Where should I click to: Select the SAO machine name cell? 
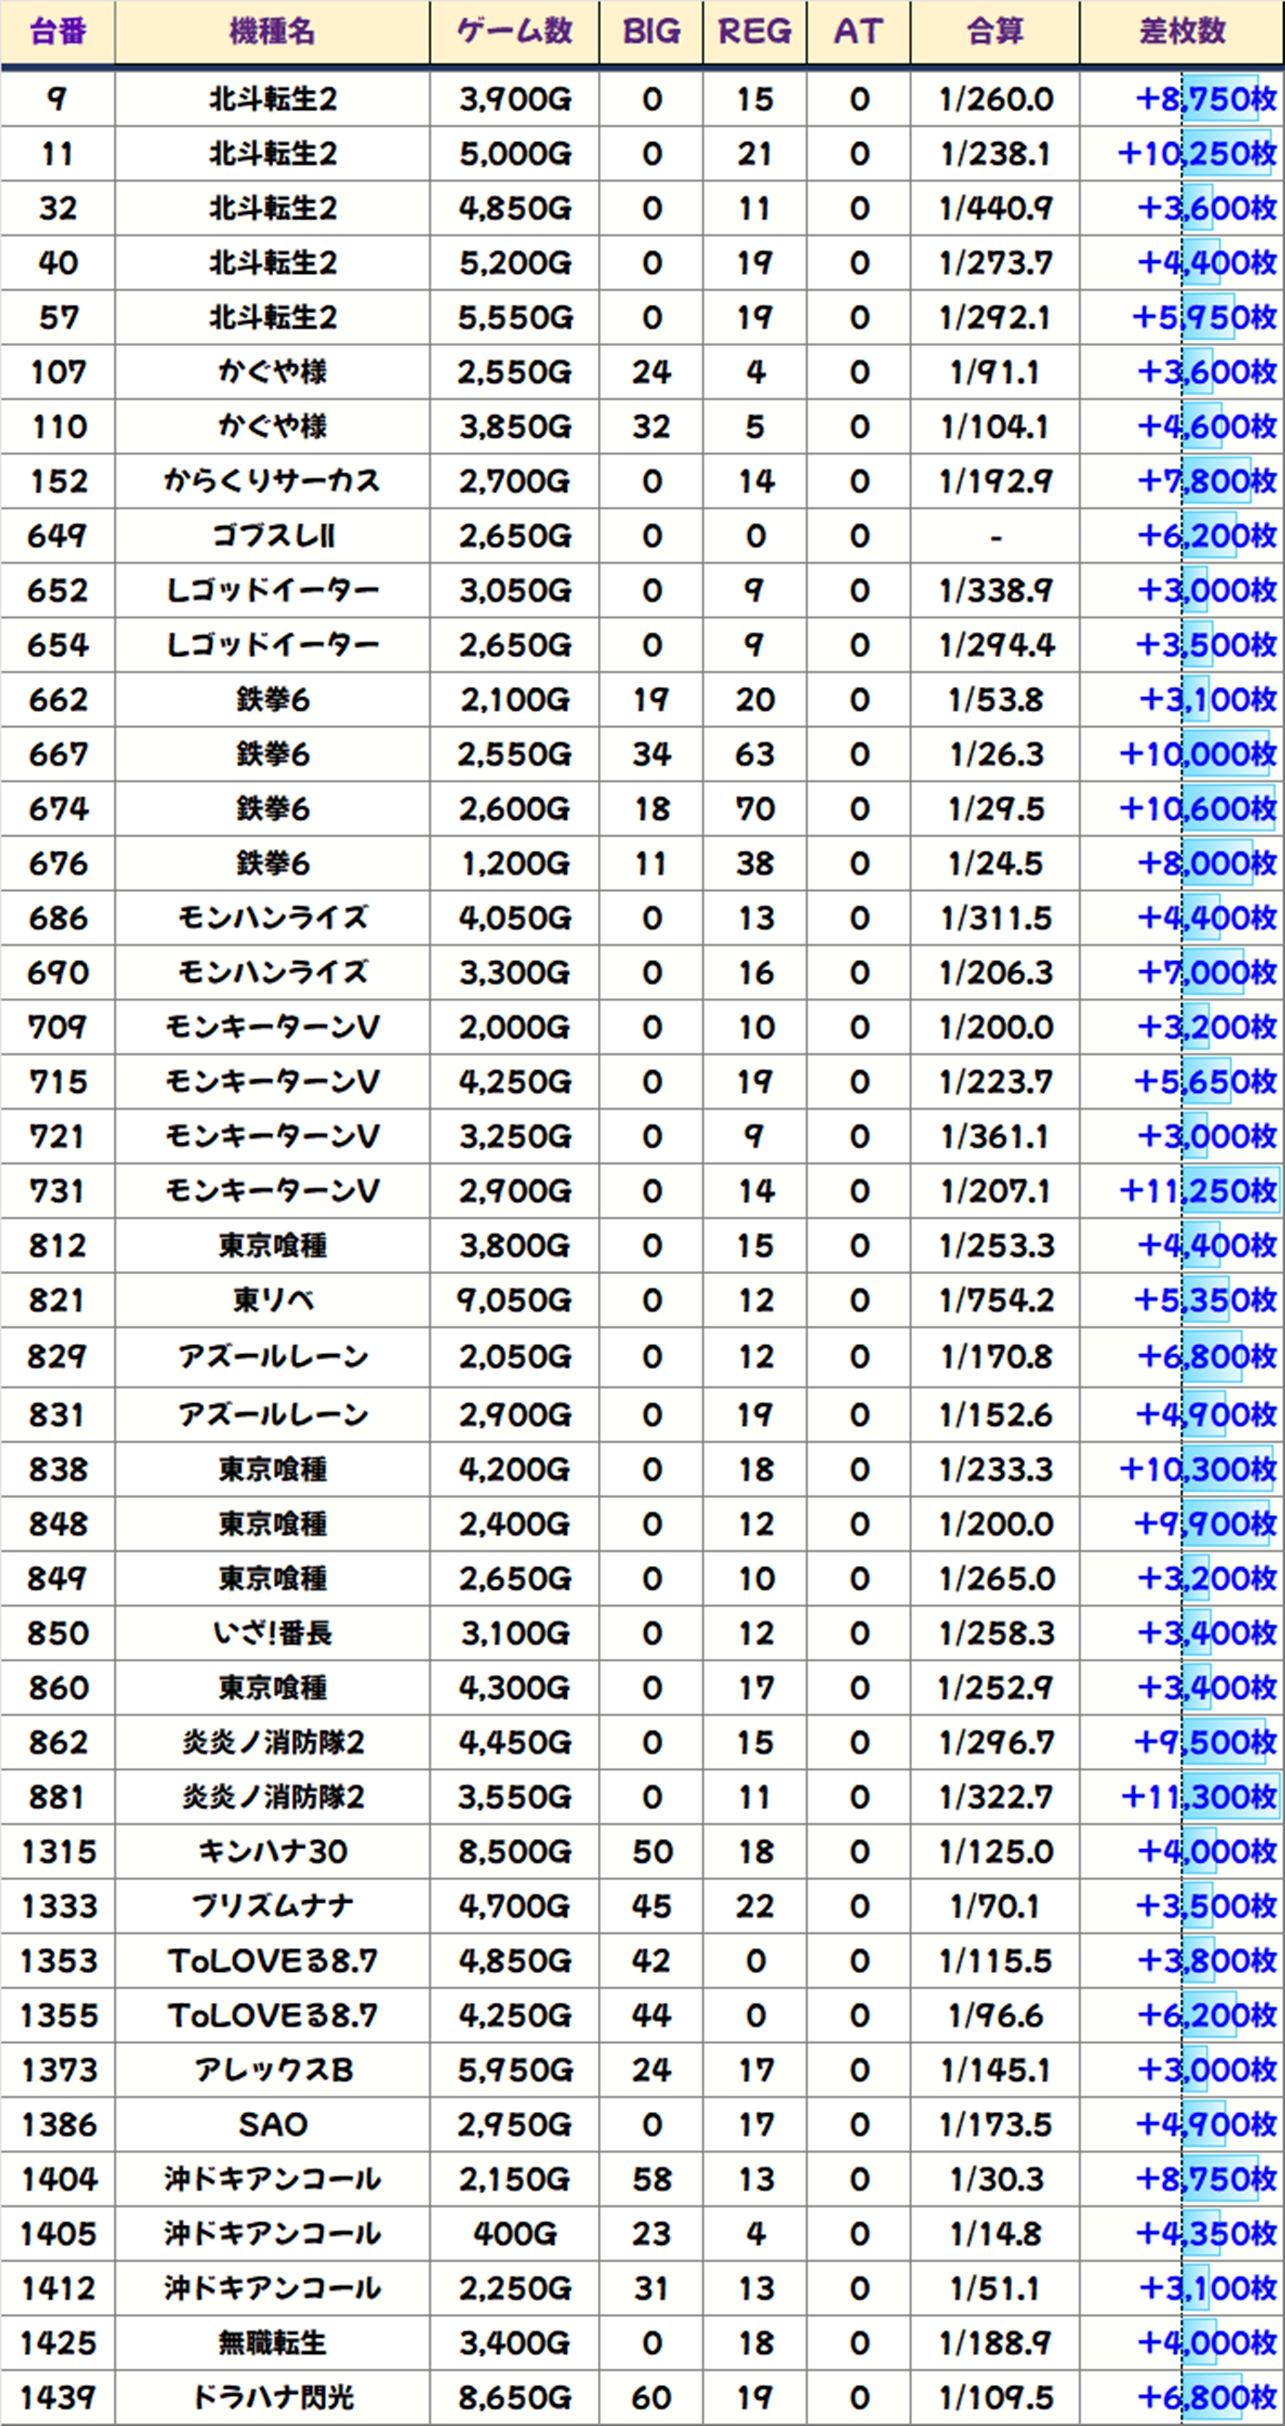(272, 2124)
